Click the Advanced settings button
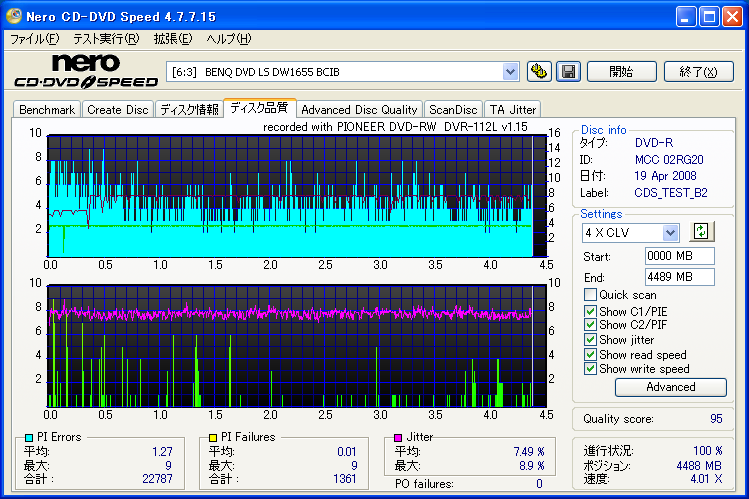Screen dimensions: 749x499 (x=670, y=387)
